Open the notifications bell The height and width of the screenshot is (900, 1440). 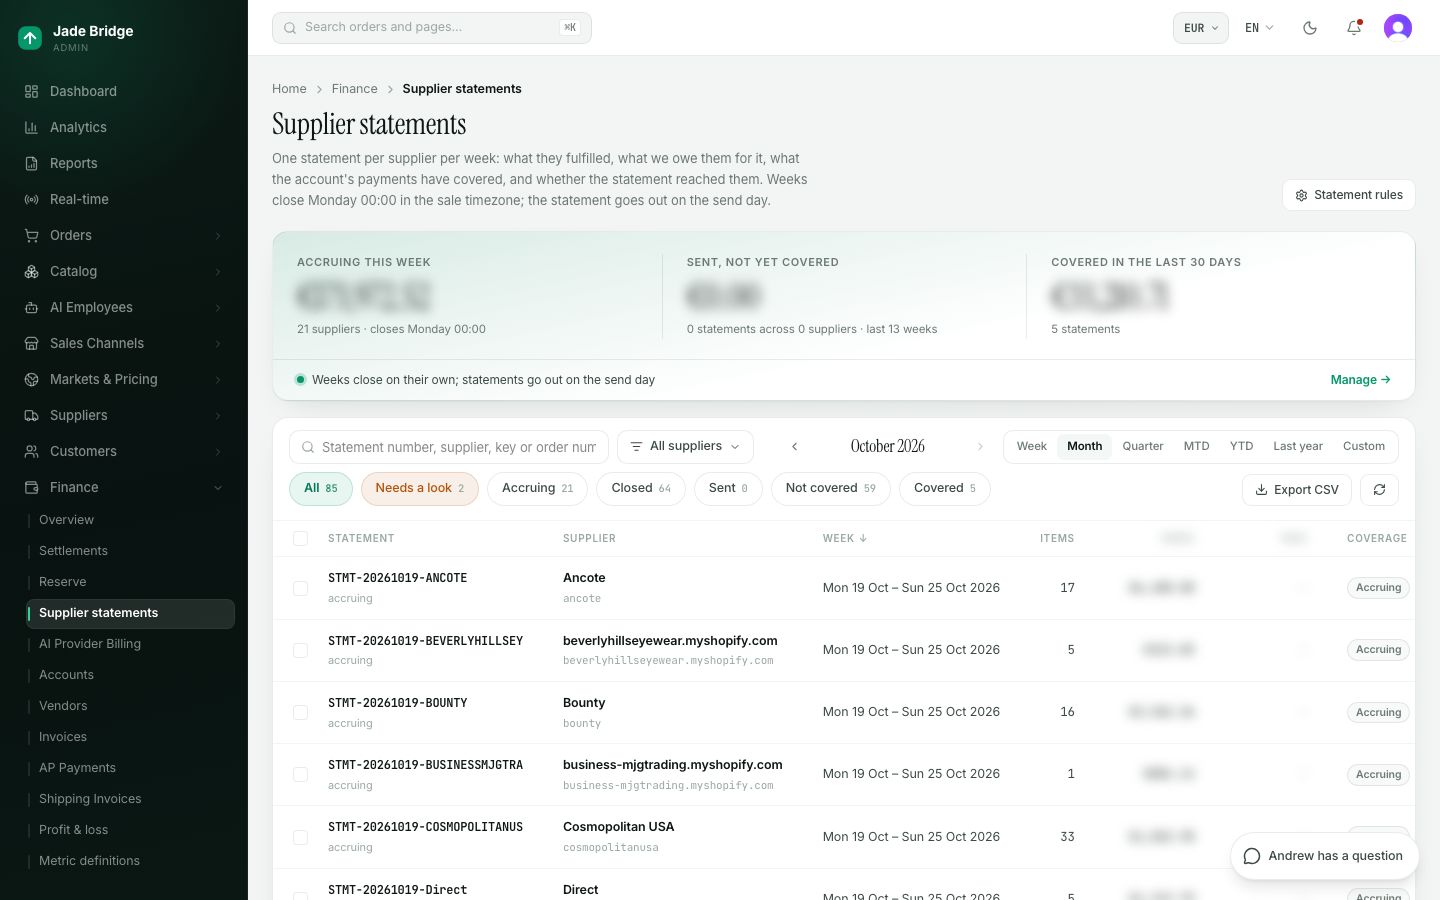tap(1354, 28)
